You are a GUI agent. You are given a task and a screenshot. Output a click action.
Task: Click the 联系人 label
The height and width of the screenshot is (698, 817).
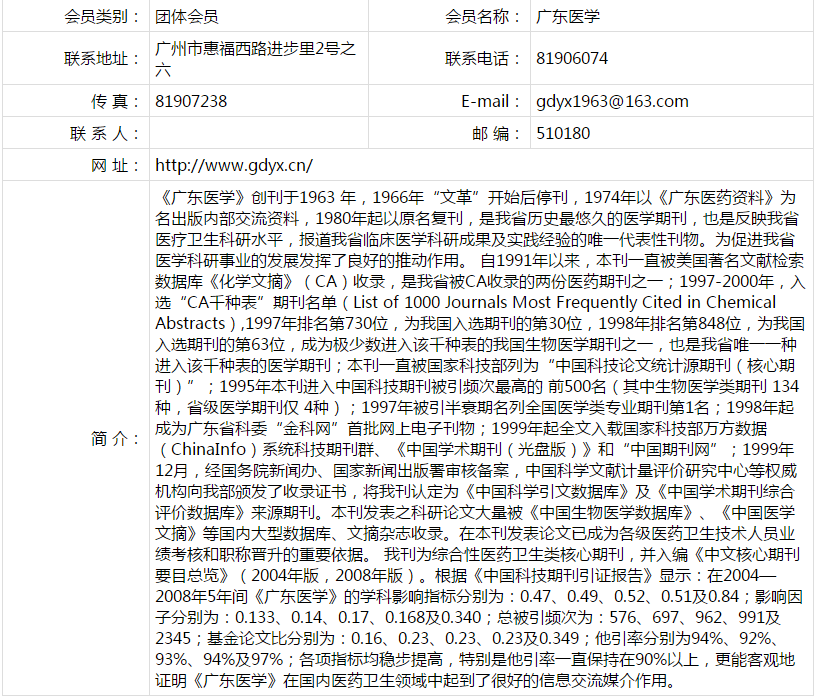click(104, 133)
